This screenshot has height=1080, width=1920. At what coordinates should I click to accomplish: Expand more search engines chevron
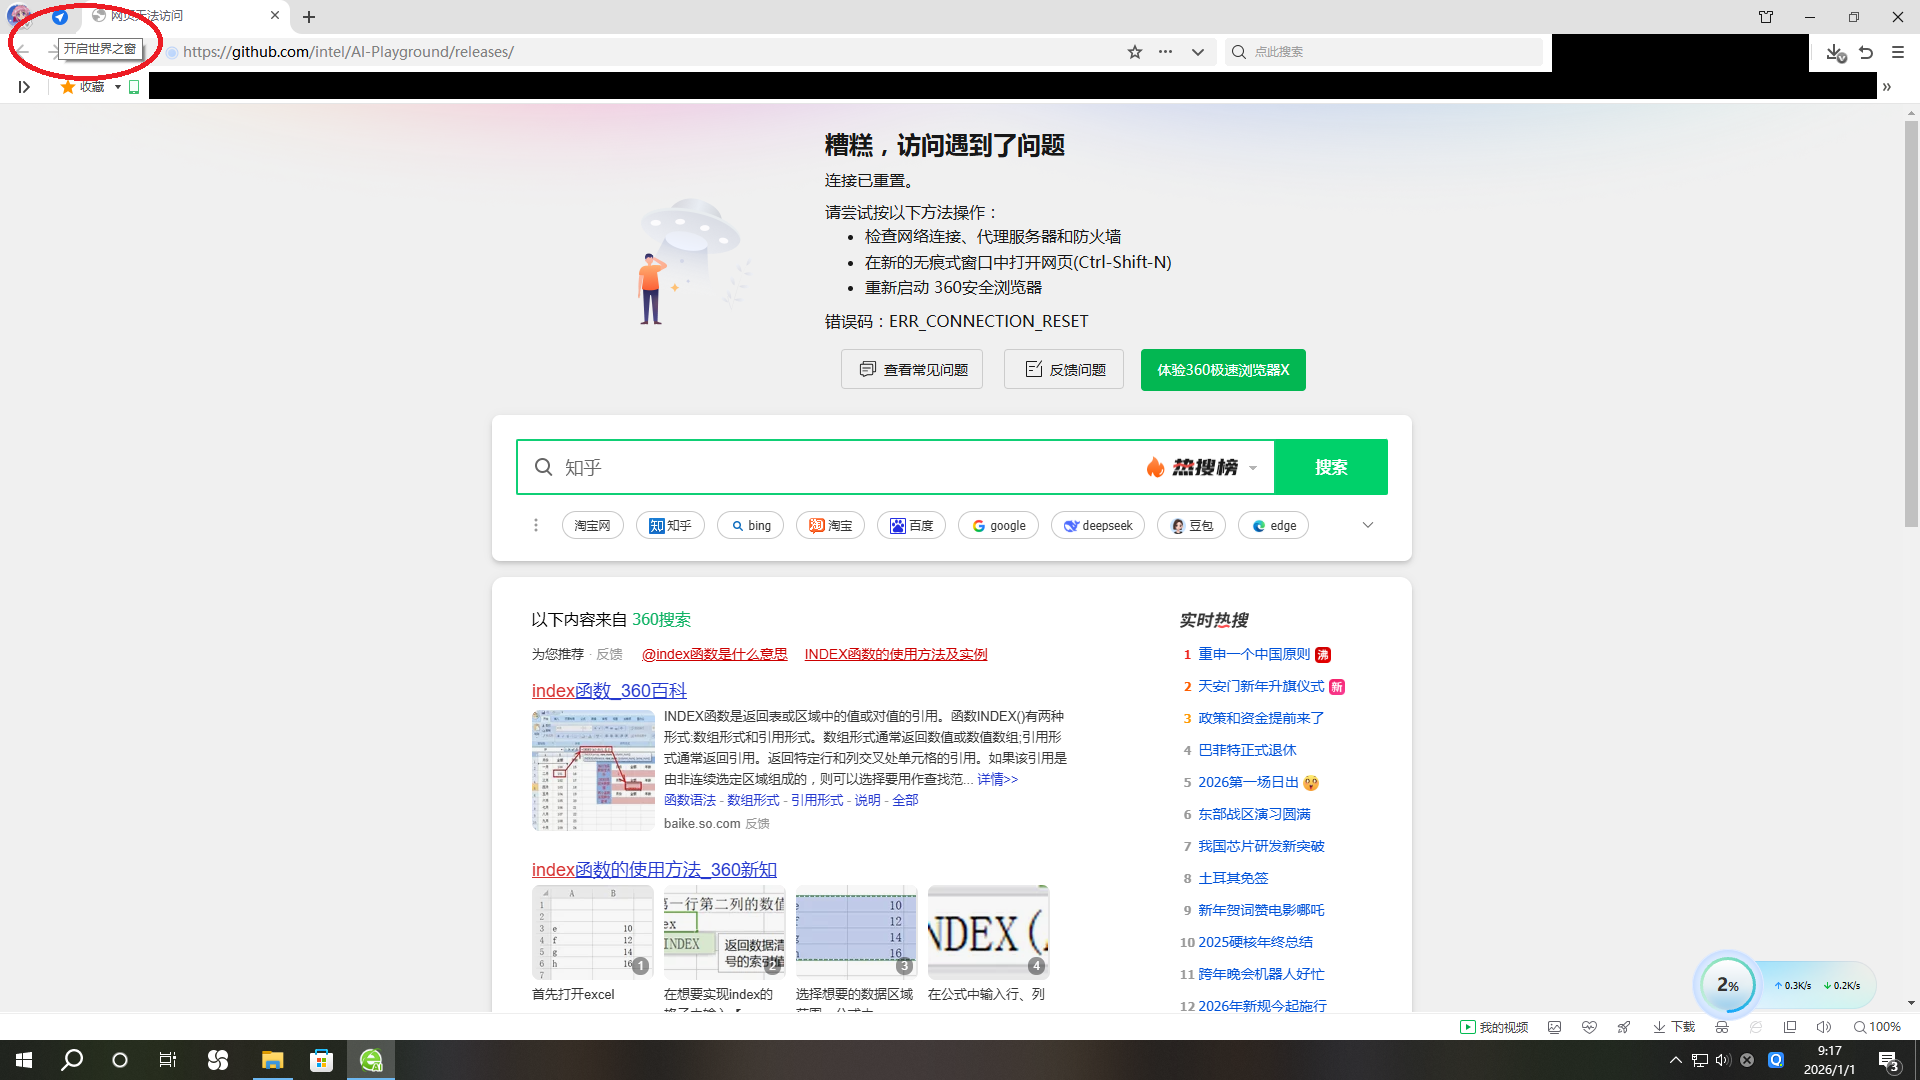[x=1368, y=525]
